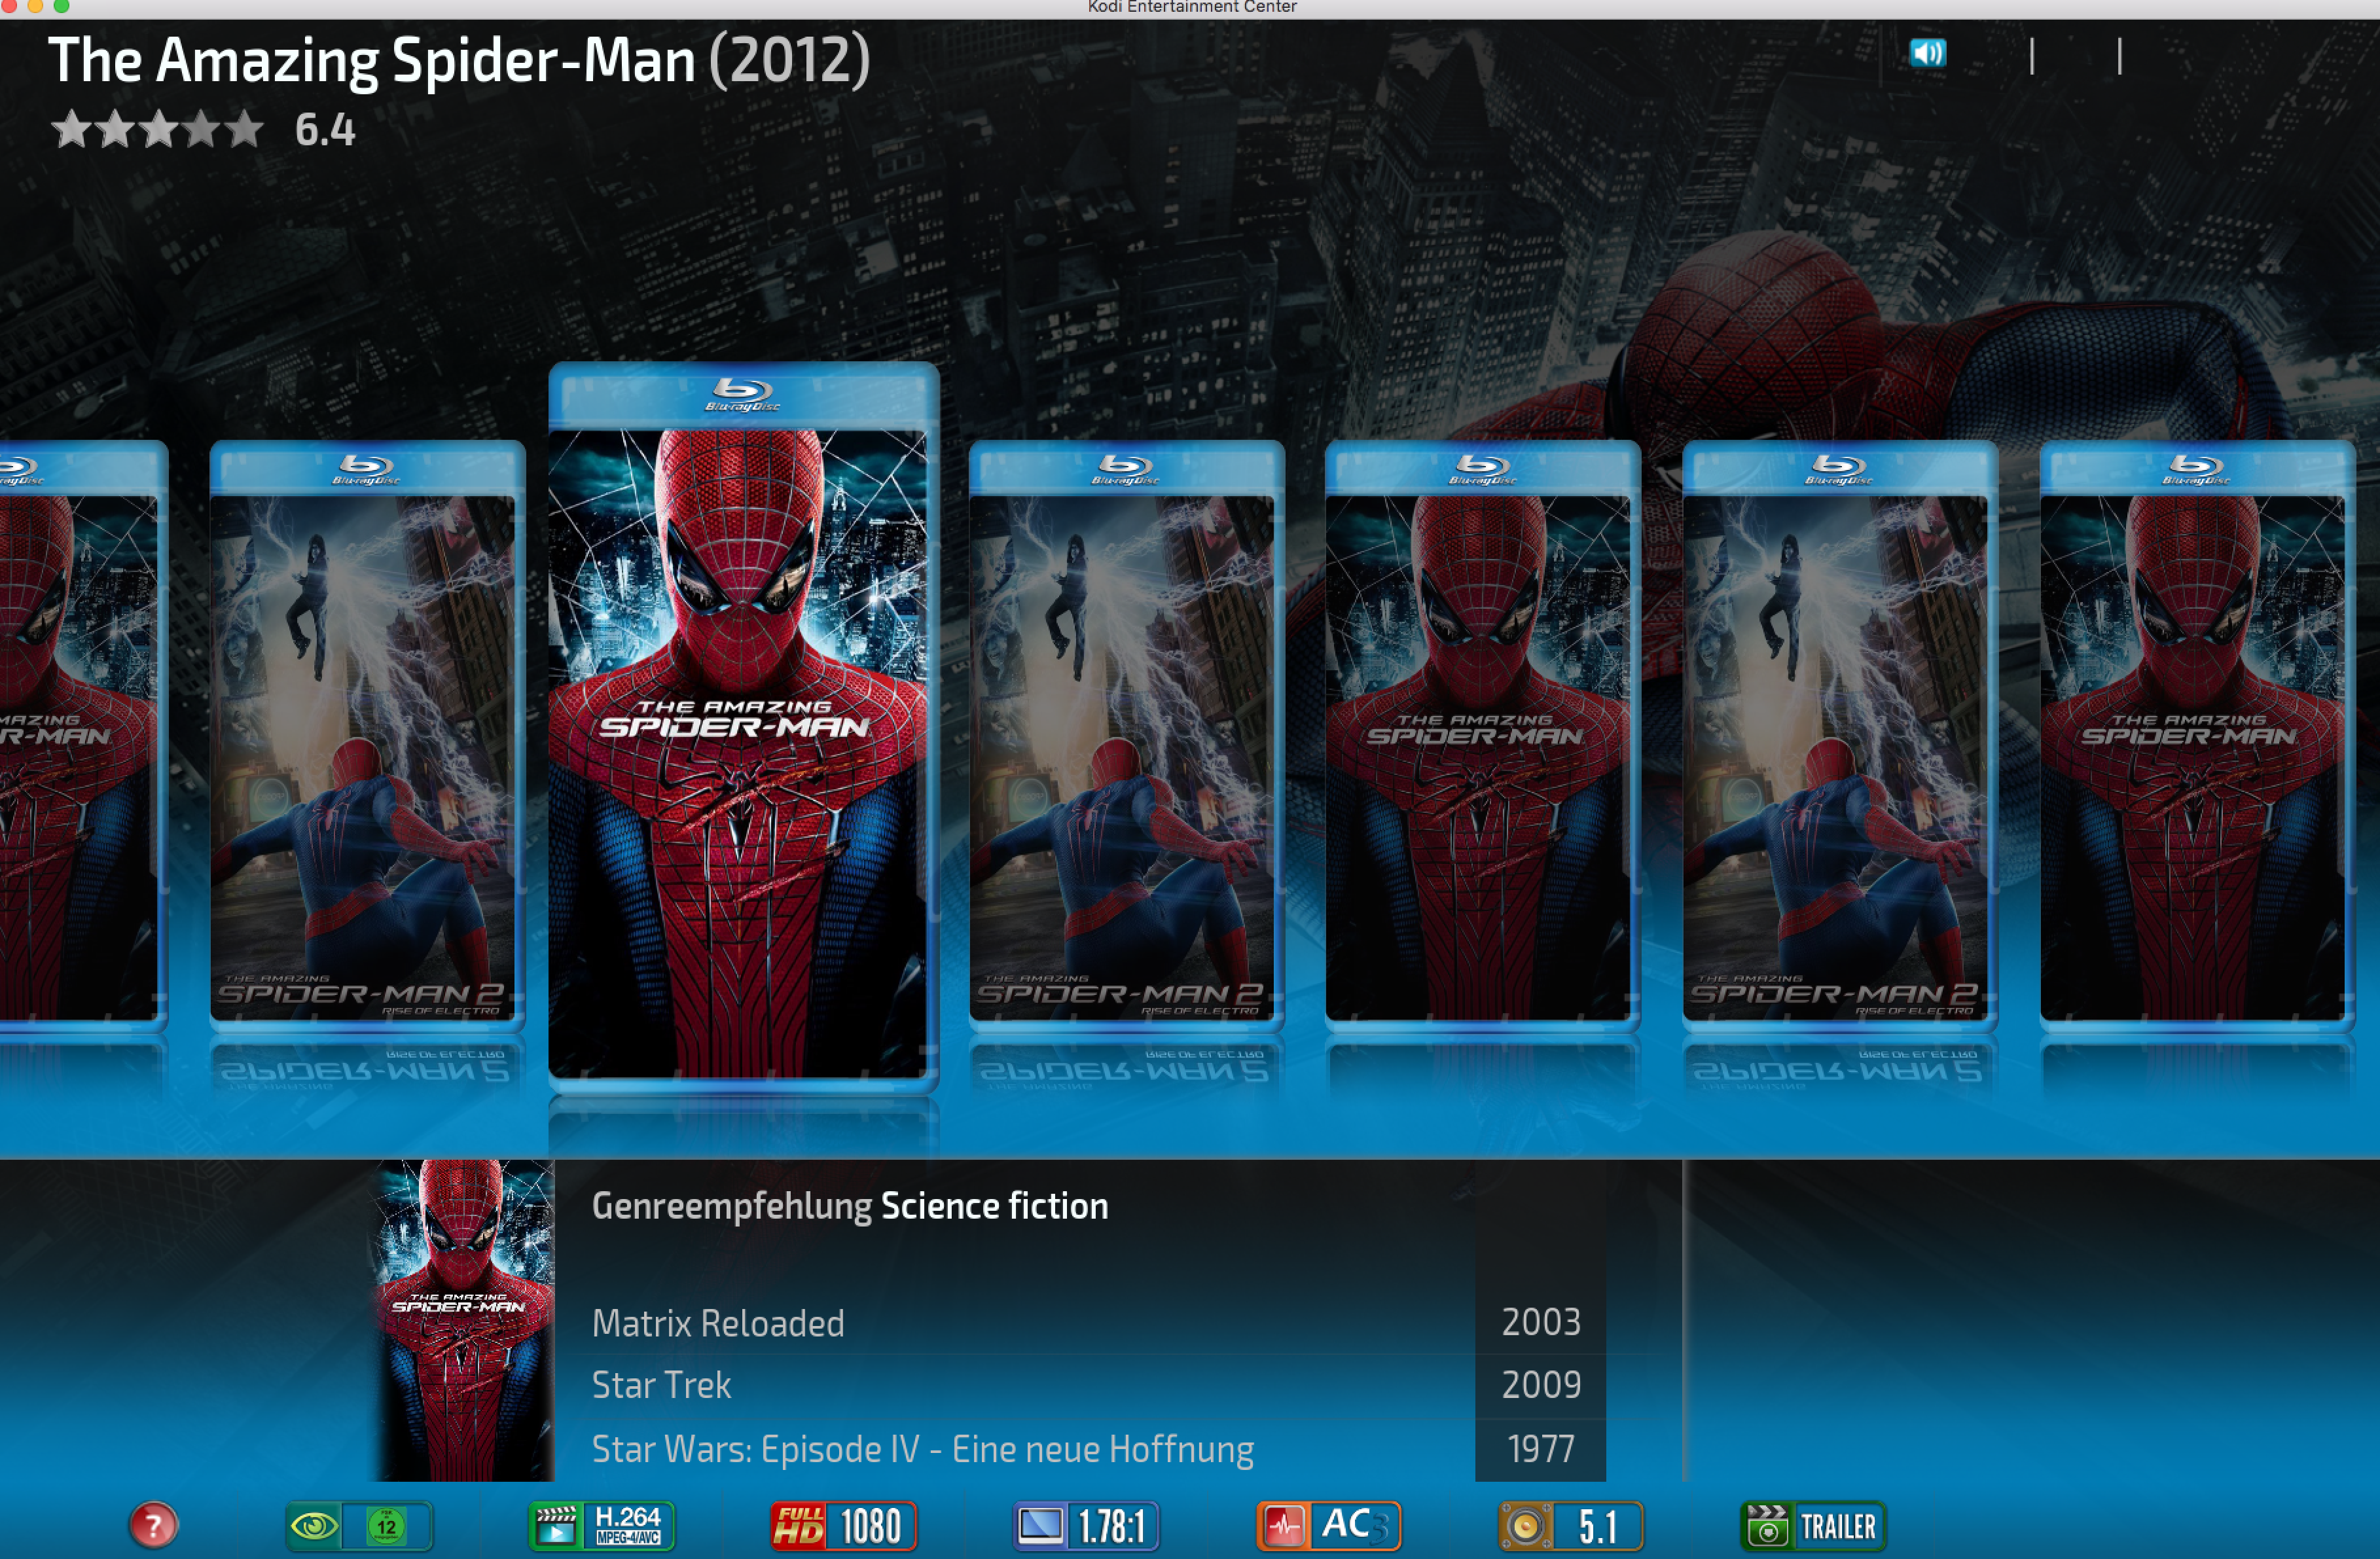Click the green eye watched-status icon
The width and height of the screenshot is (2380, 1559).
(x=314, y=1526)
